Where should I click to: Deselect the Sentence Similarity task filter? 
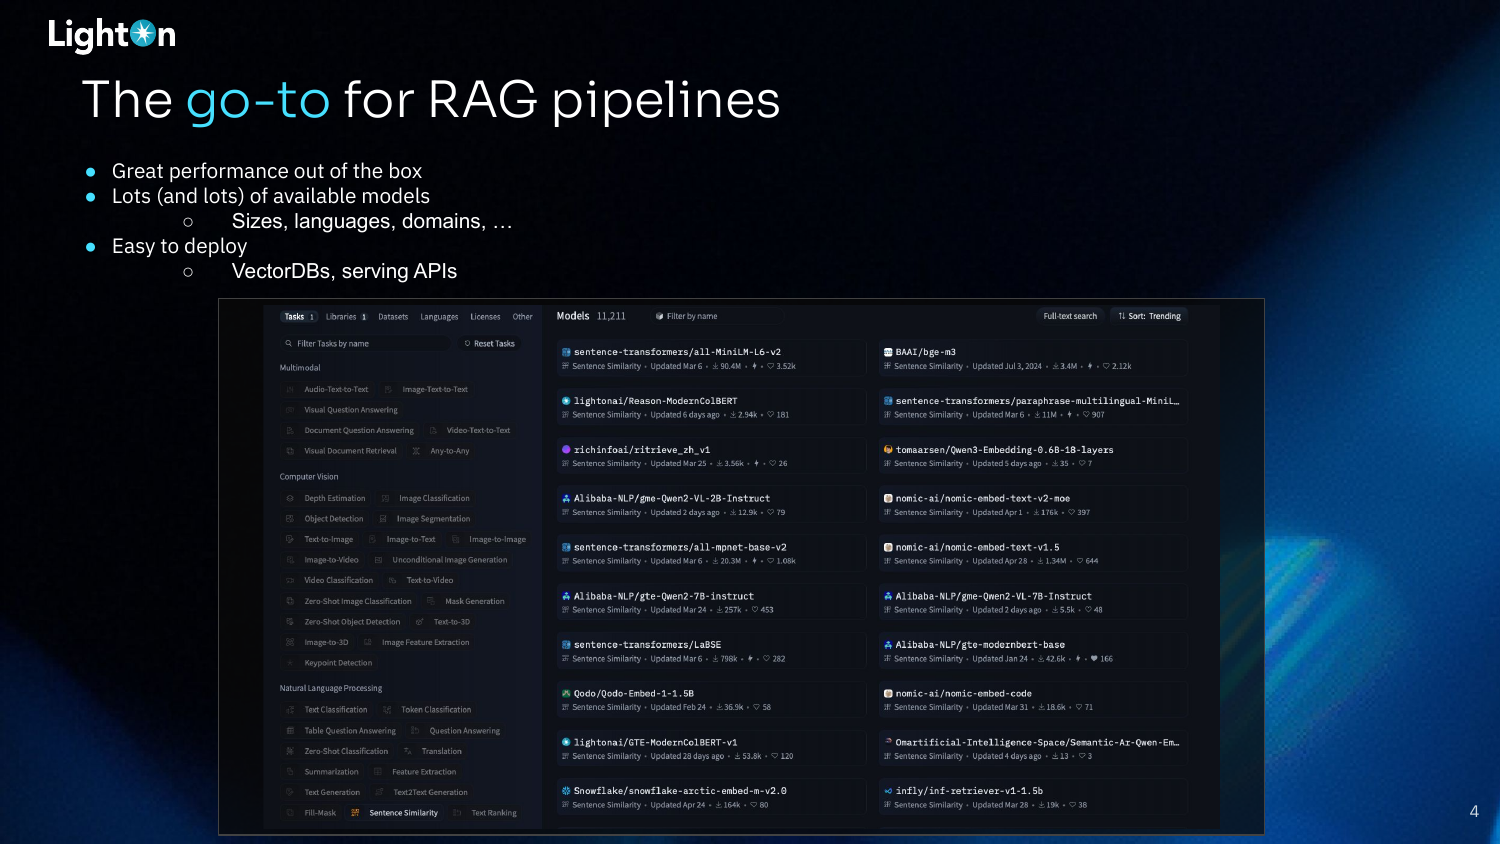tap(394, 813)
